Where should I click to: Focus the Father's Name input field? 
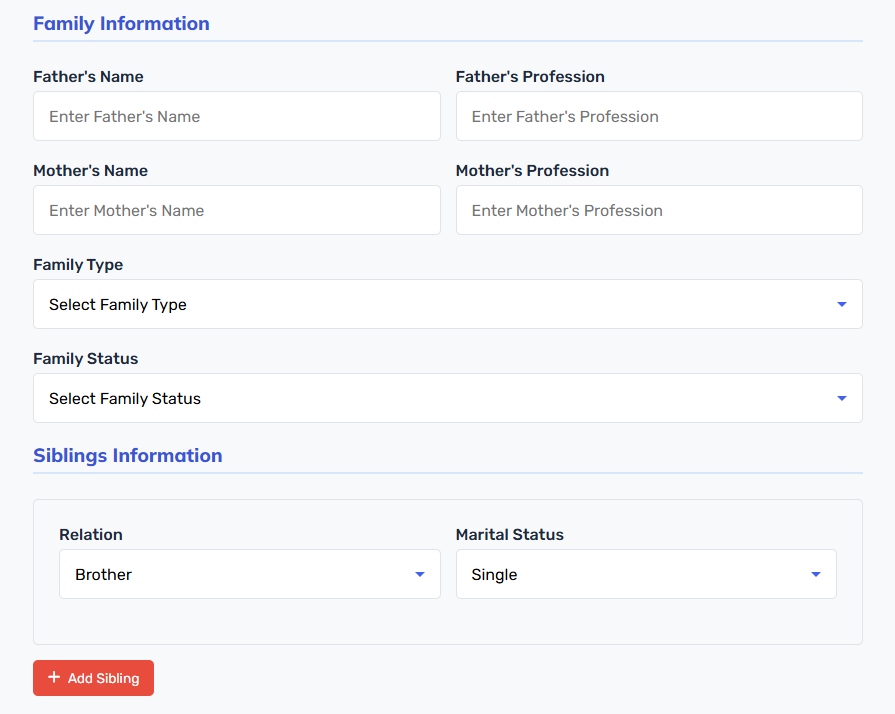point(237,116)
